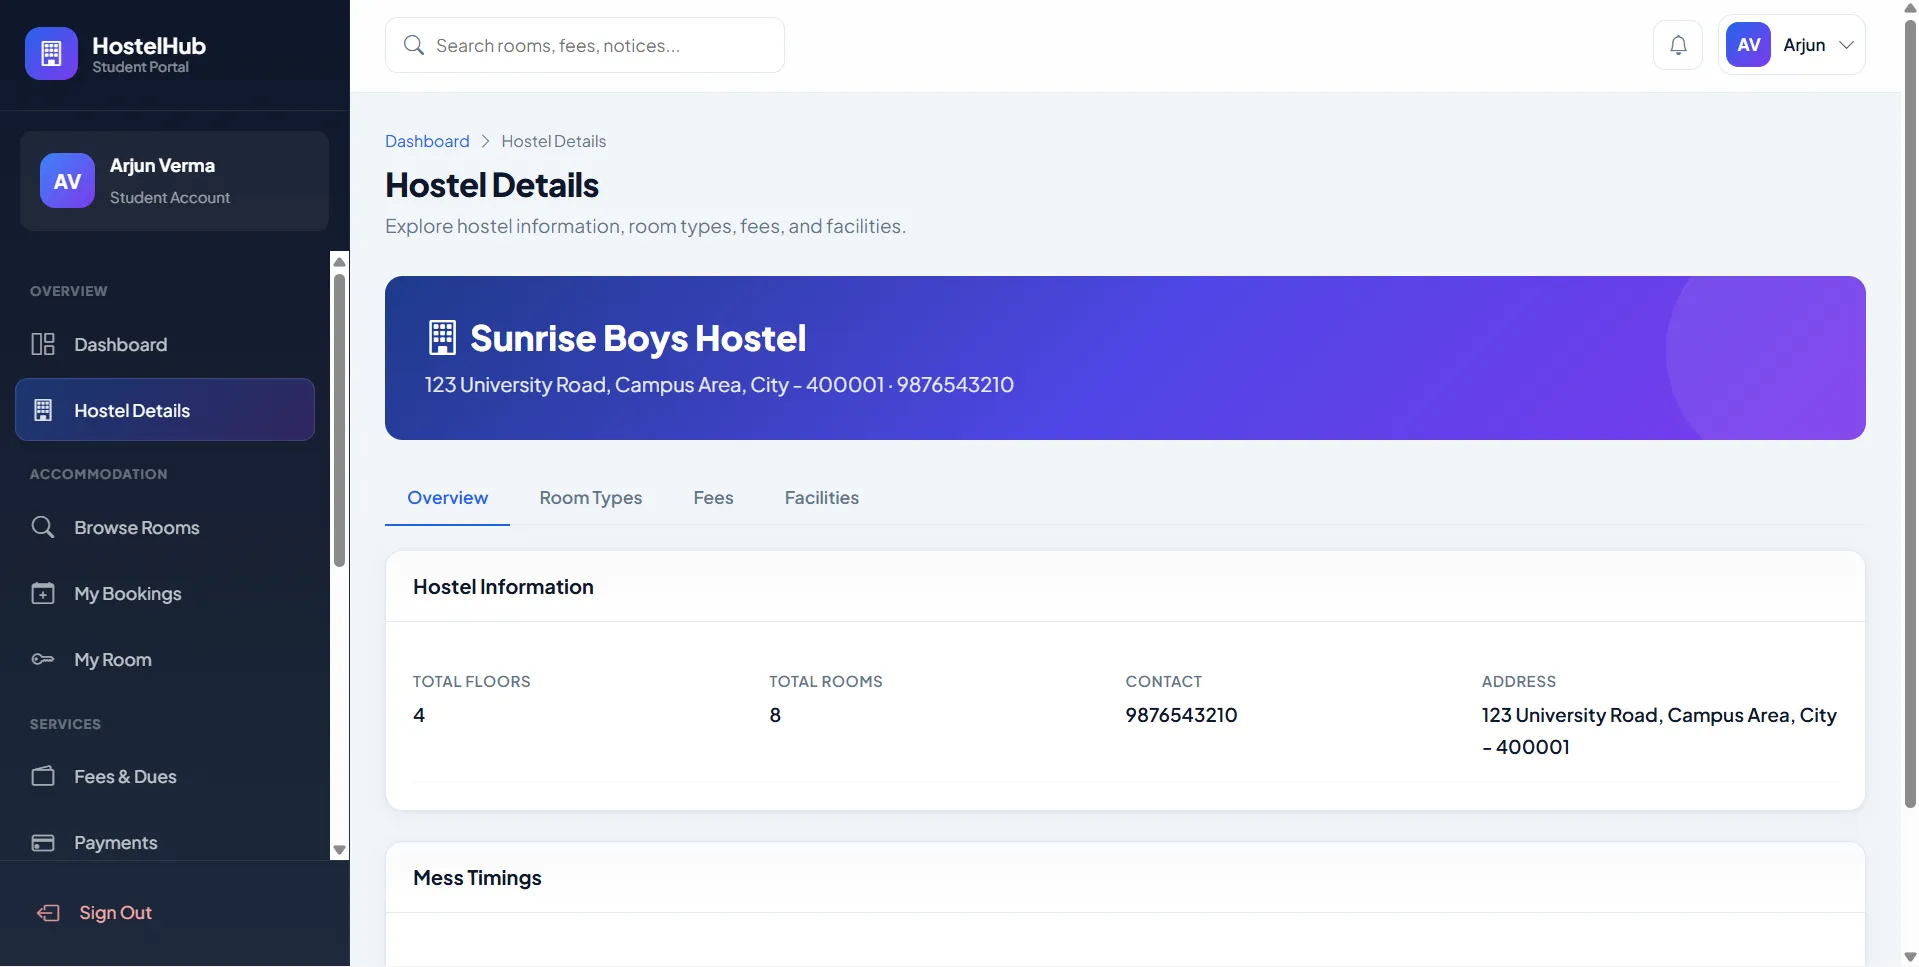Click the Hostel Information heading

(x=503, y=587)
